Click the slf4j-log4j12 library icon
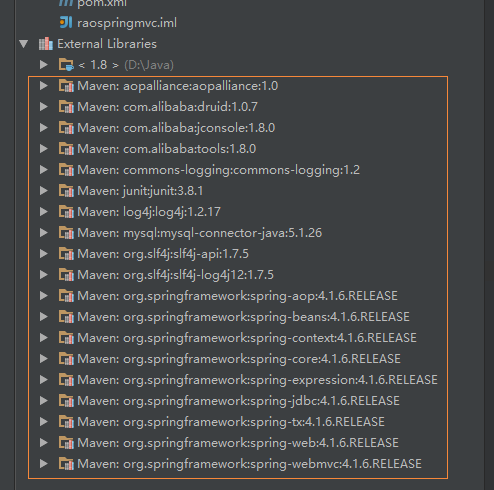 point(66,275)
